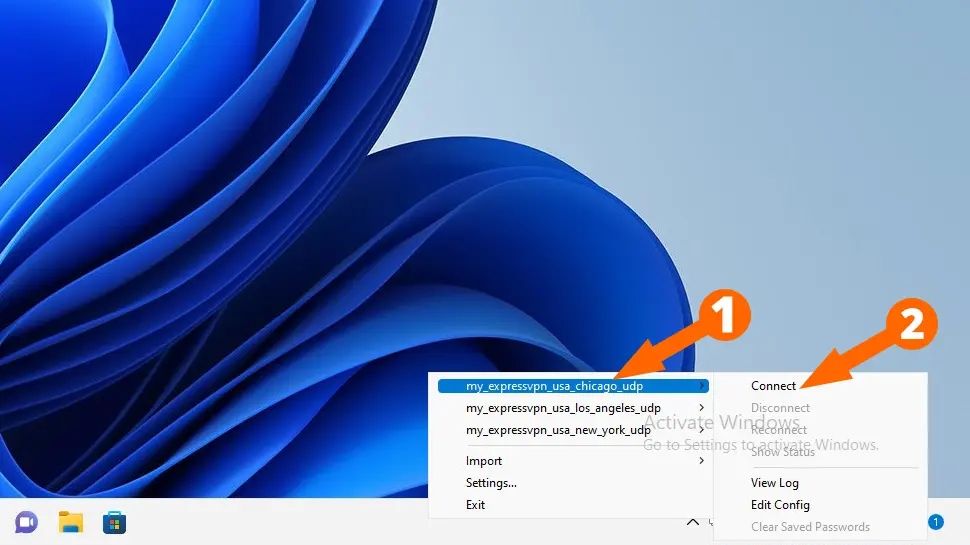
Task: Open the Import submenu
Action: click(573, 461)
